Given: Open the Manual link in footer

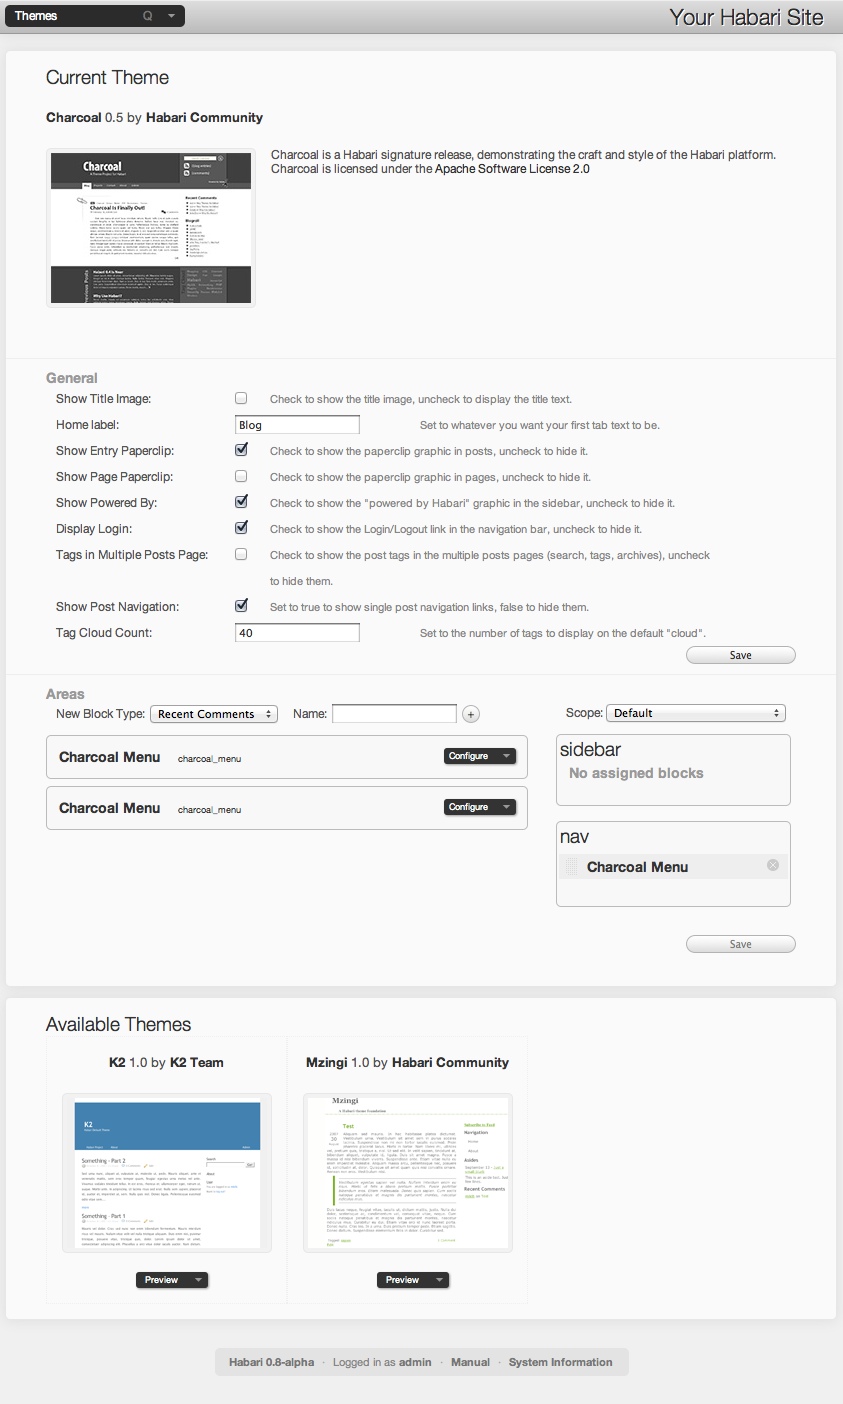Looking at the screenshot, I should 470,1362.
